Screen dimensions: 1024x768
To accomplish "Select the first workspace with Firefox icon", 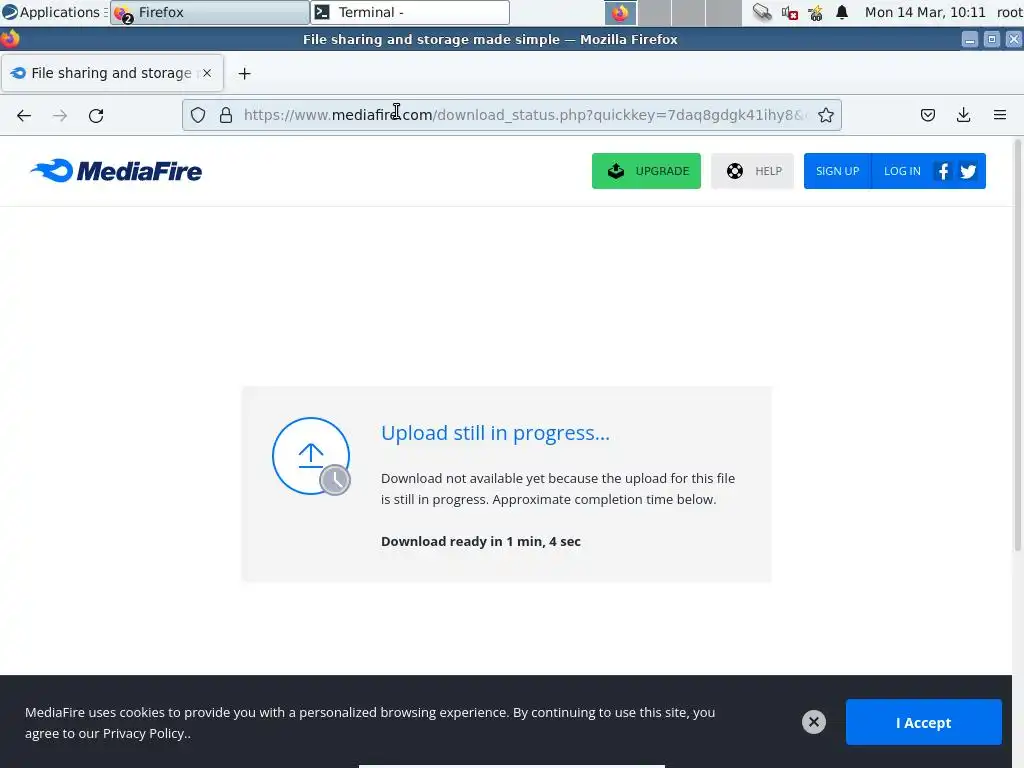I will pyautogui.click(x=620, y=12).
